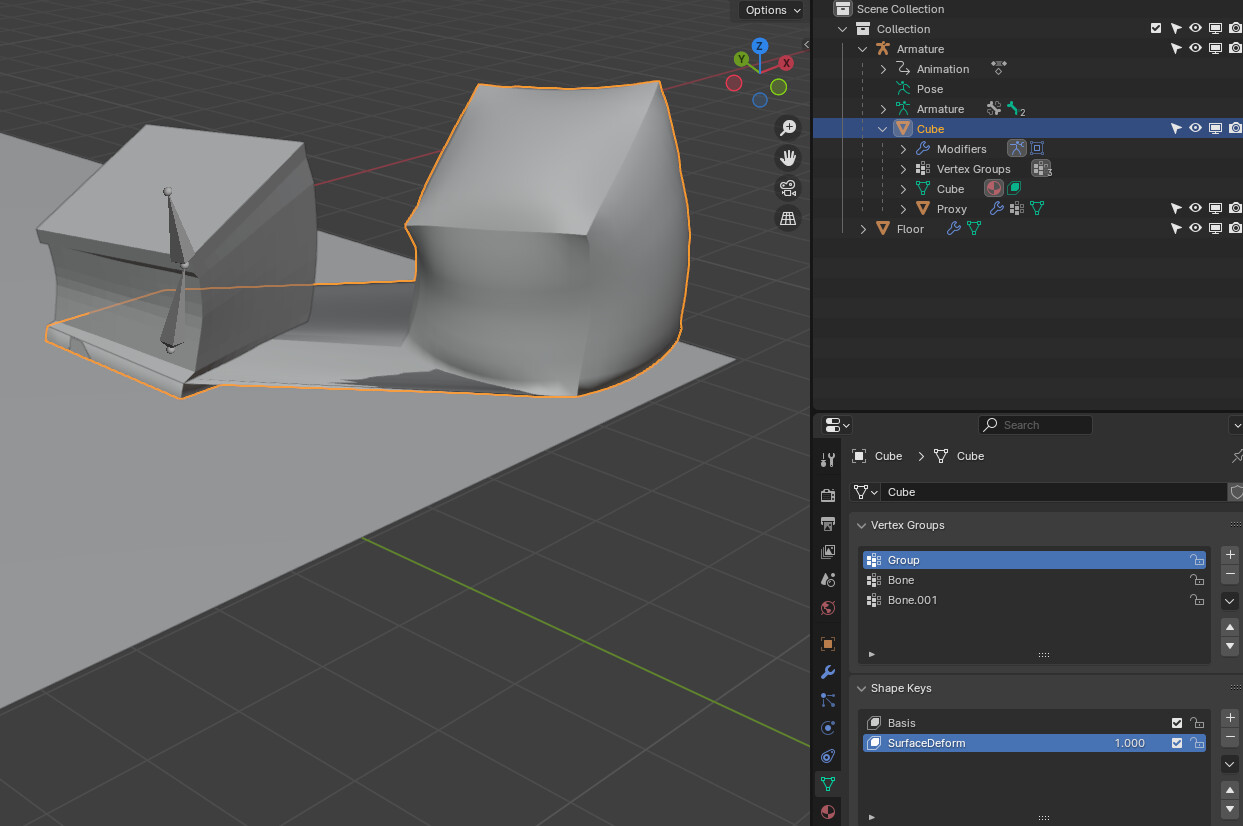Collapse the Armature object tree
The image size is (1243, 826).
863,49
